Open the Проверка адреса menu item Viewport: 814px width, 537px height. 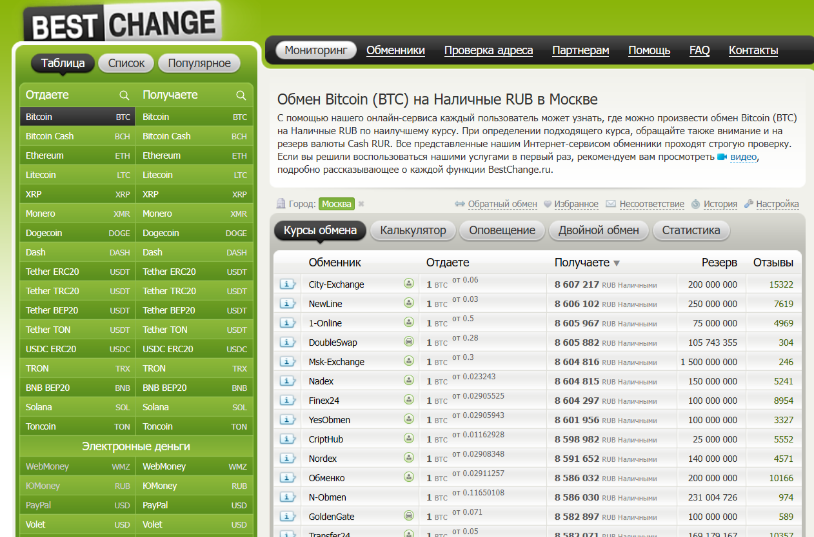pos(489,50)
